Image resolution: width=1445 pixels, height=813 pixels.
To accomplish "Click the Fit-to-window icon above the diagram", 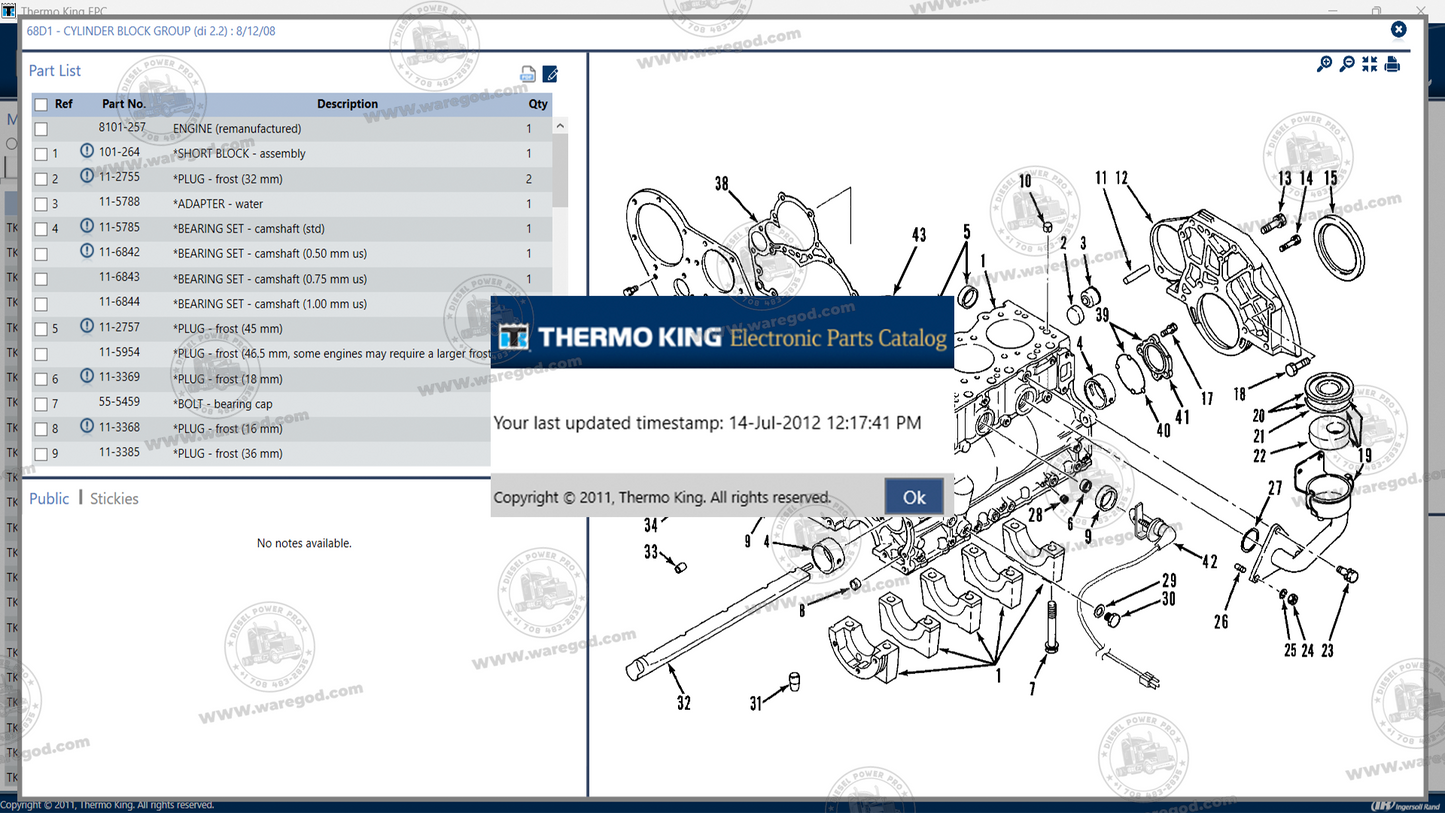I will 1369,63.
